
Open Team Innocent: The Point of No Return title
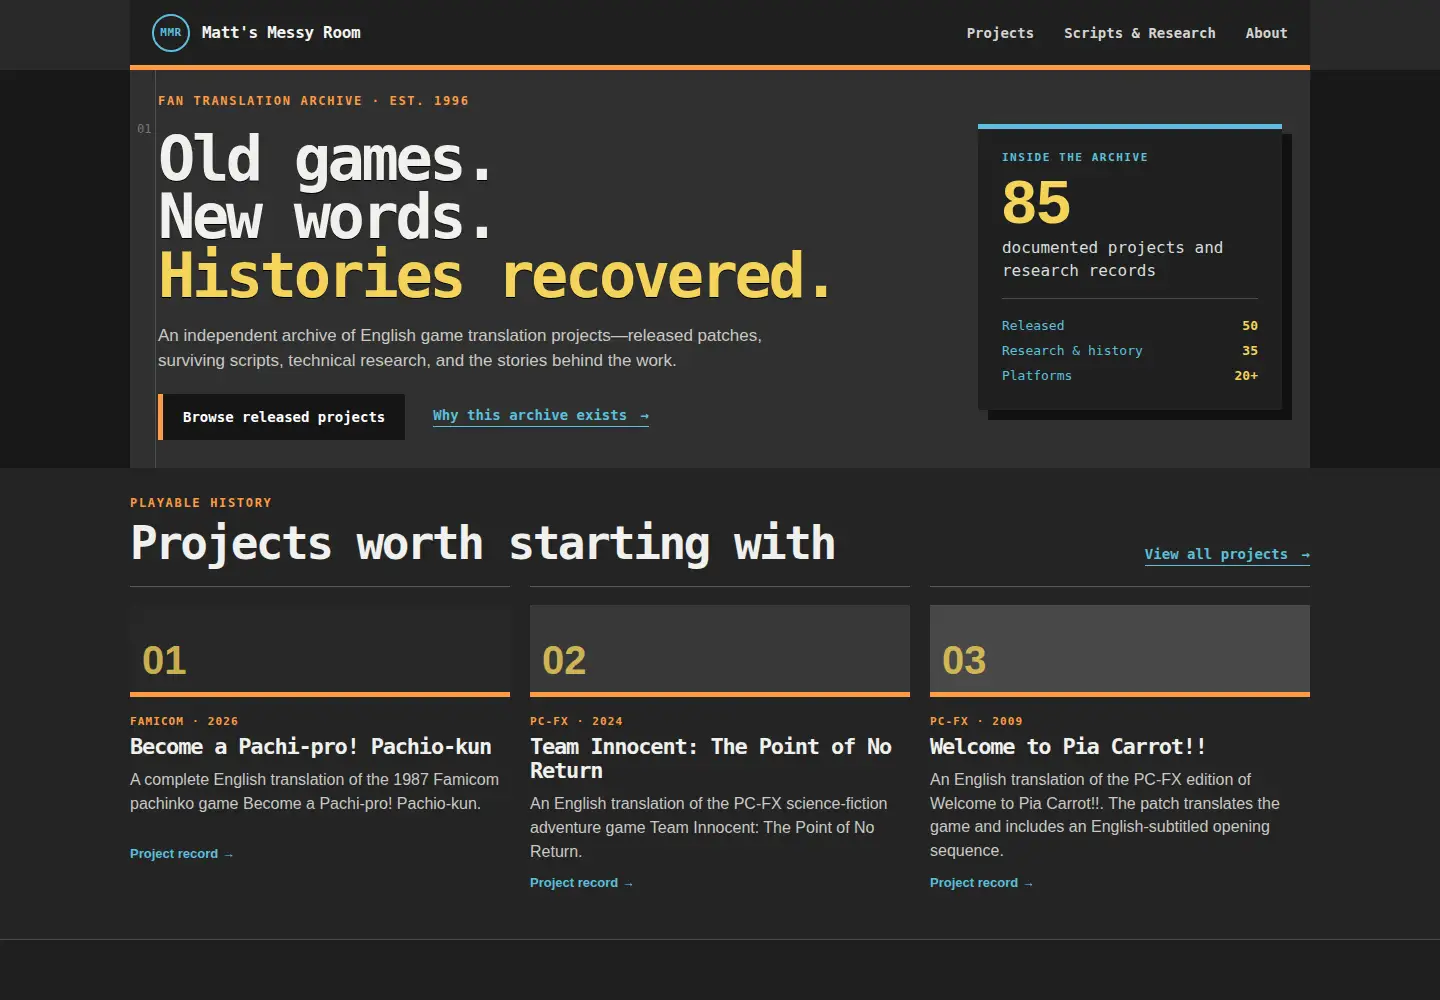tap(711, 759)
